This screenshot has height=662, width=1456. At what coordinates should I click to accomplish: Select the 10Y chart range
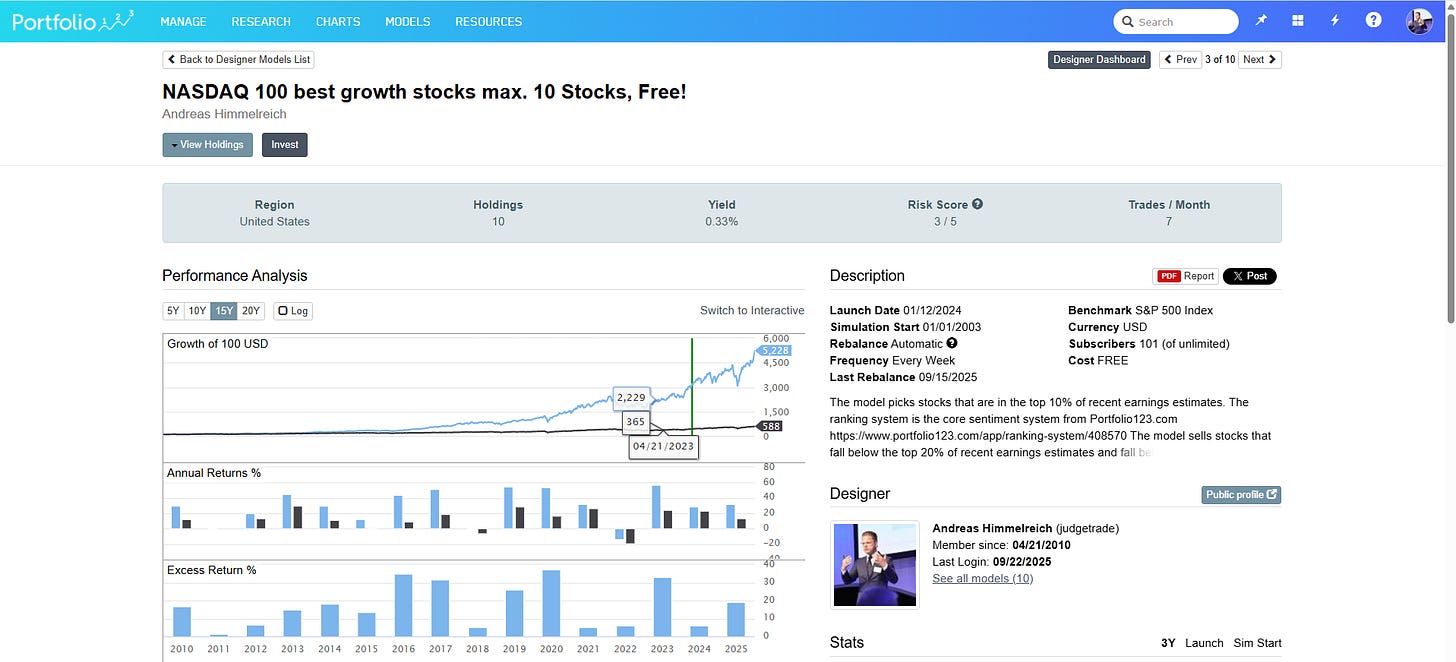click(x=197, y=311)
